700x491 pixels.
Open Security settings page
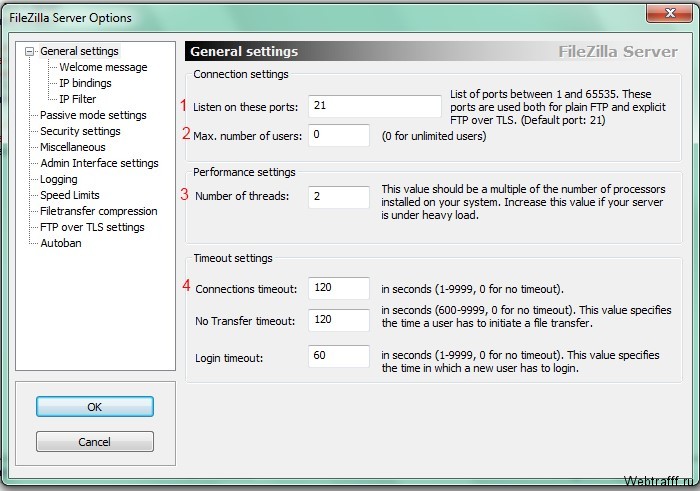80,131
